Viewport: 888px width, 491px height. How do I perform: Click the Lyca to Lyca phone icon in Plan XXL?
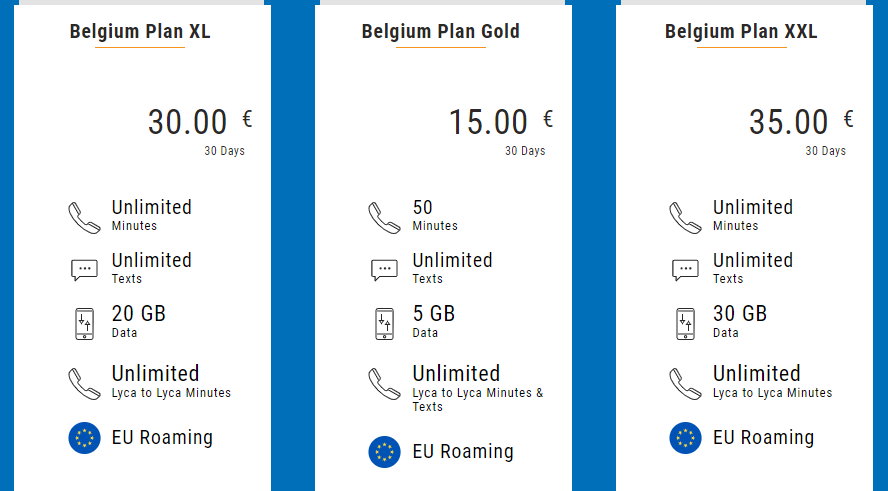point(685,383)
